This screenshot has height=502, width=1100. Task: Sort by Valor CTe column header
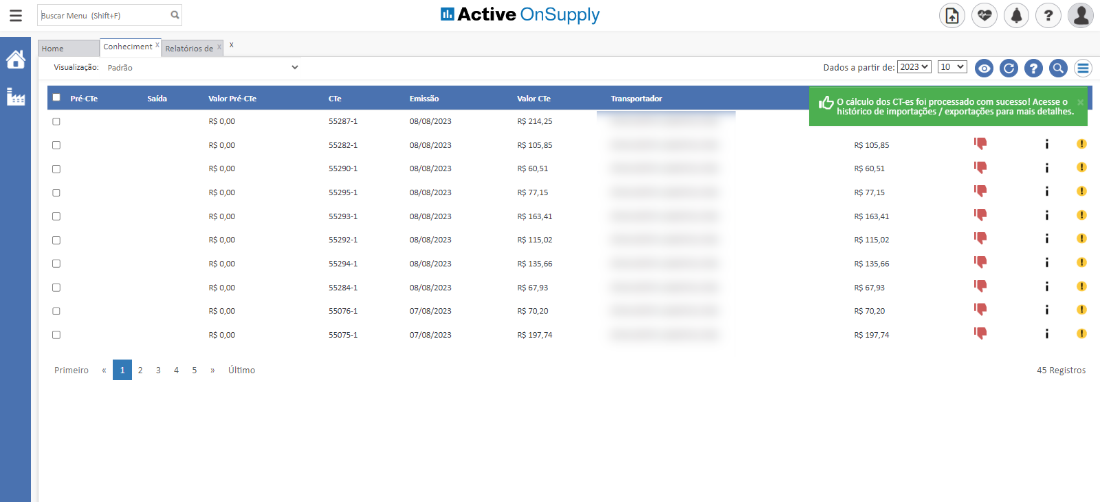point(533,99)
